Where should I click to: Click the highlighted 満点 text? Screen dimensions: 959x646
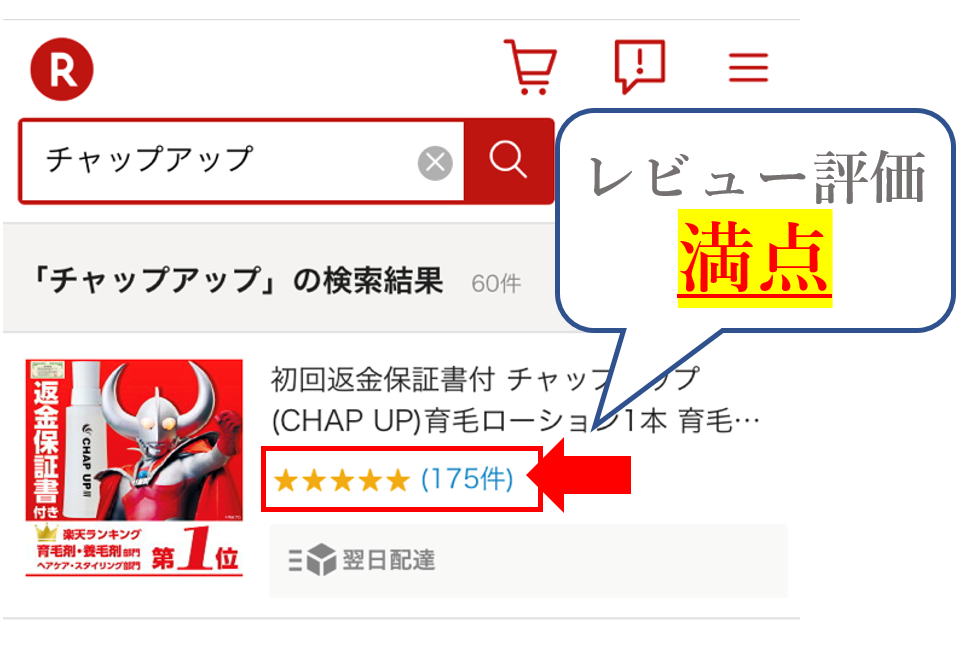pos(755,258)
